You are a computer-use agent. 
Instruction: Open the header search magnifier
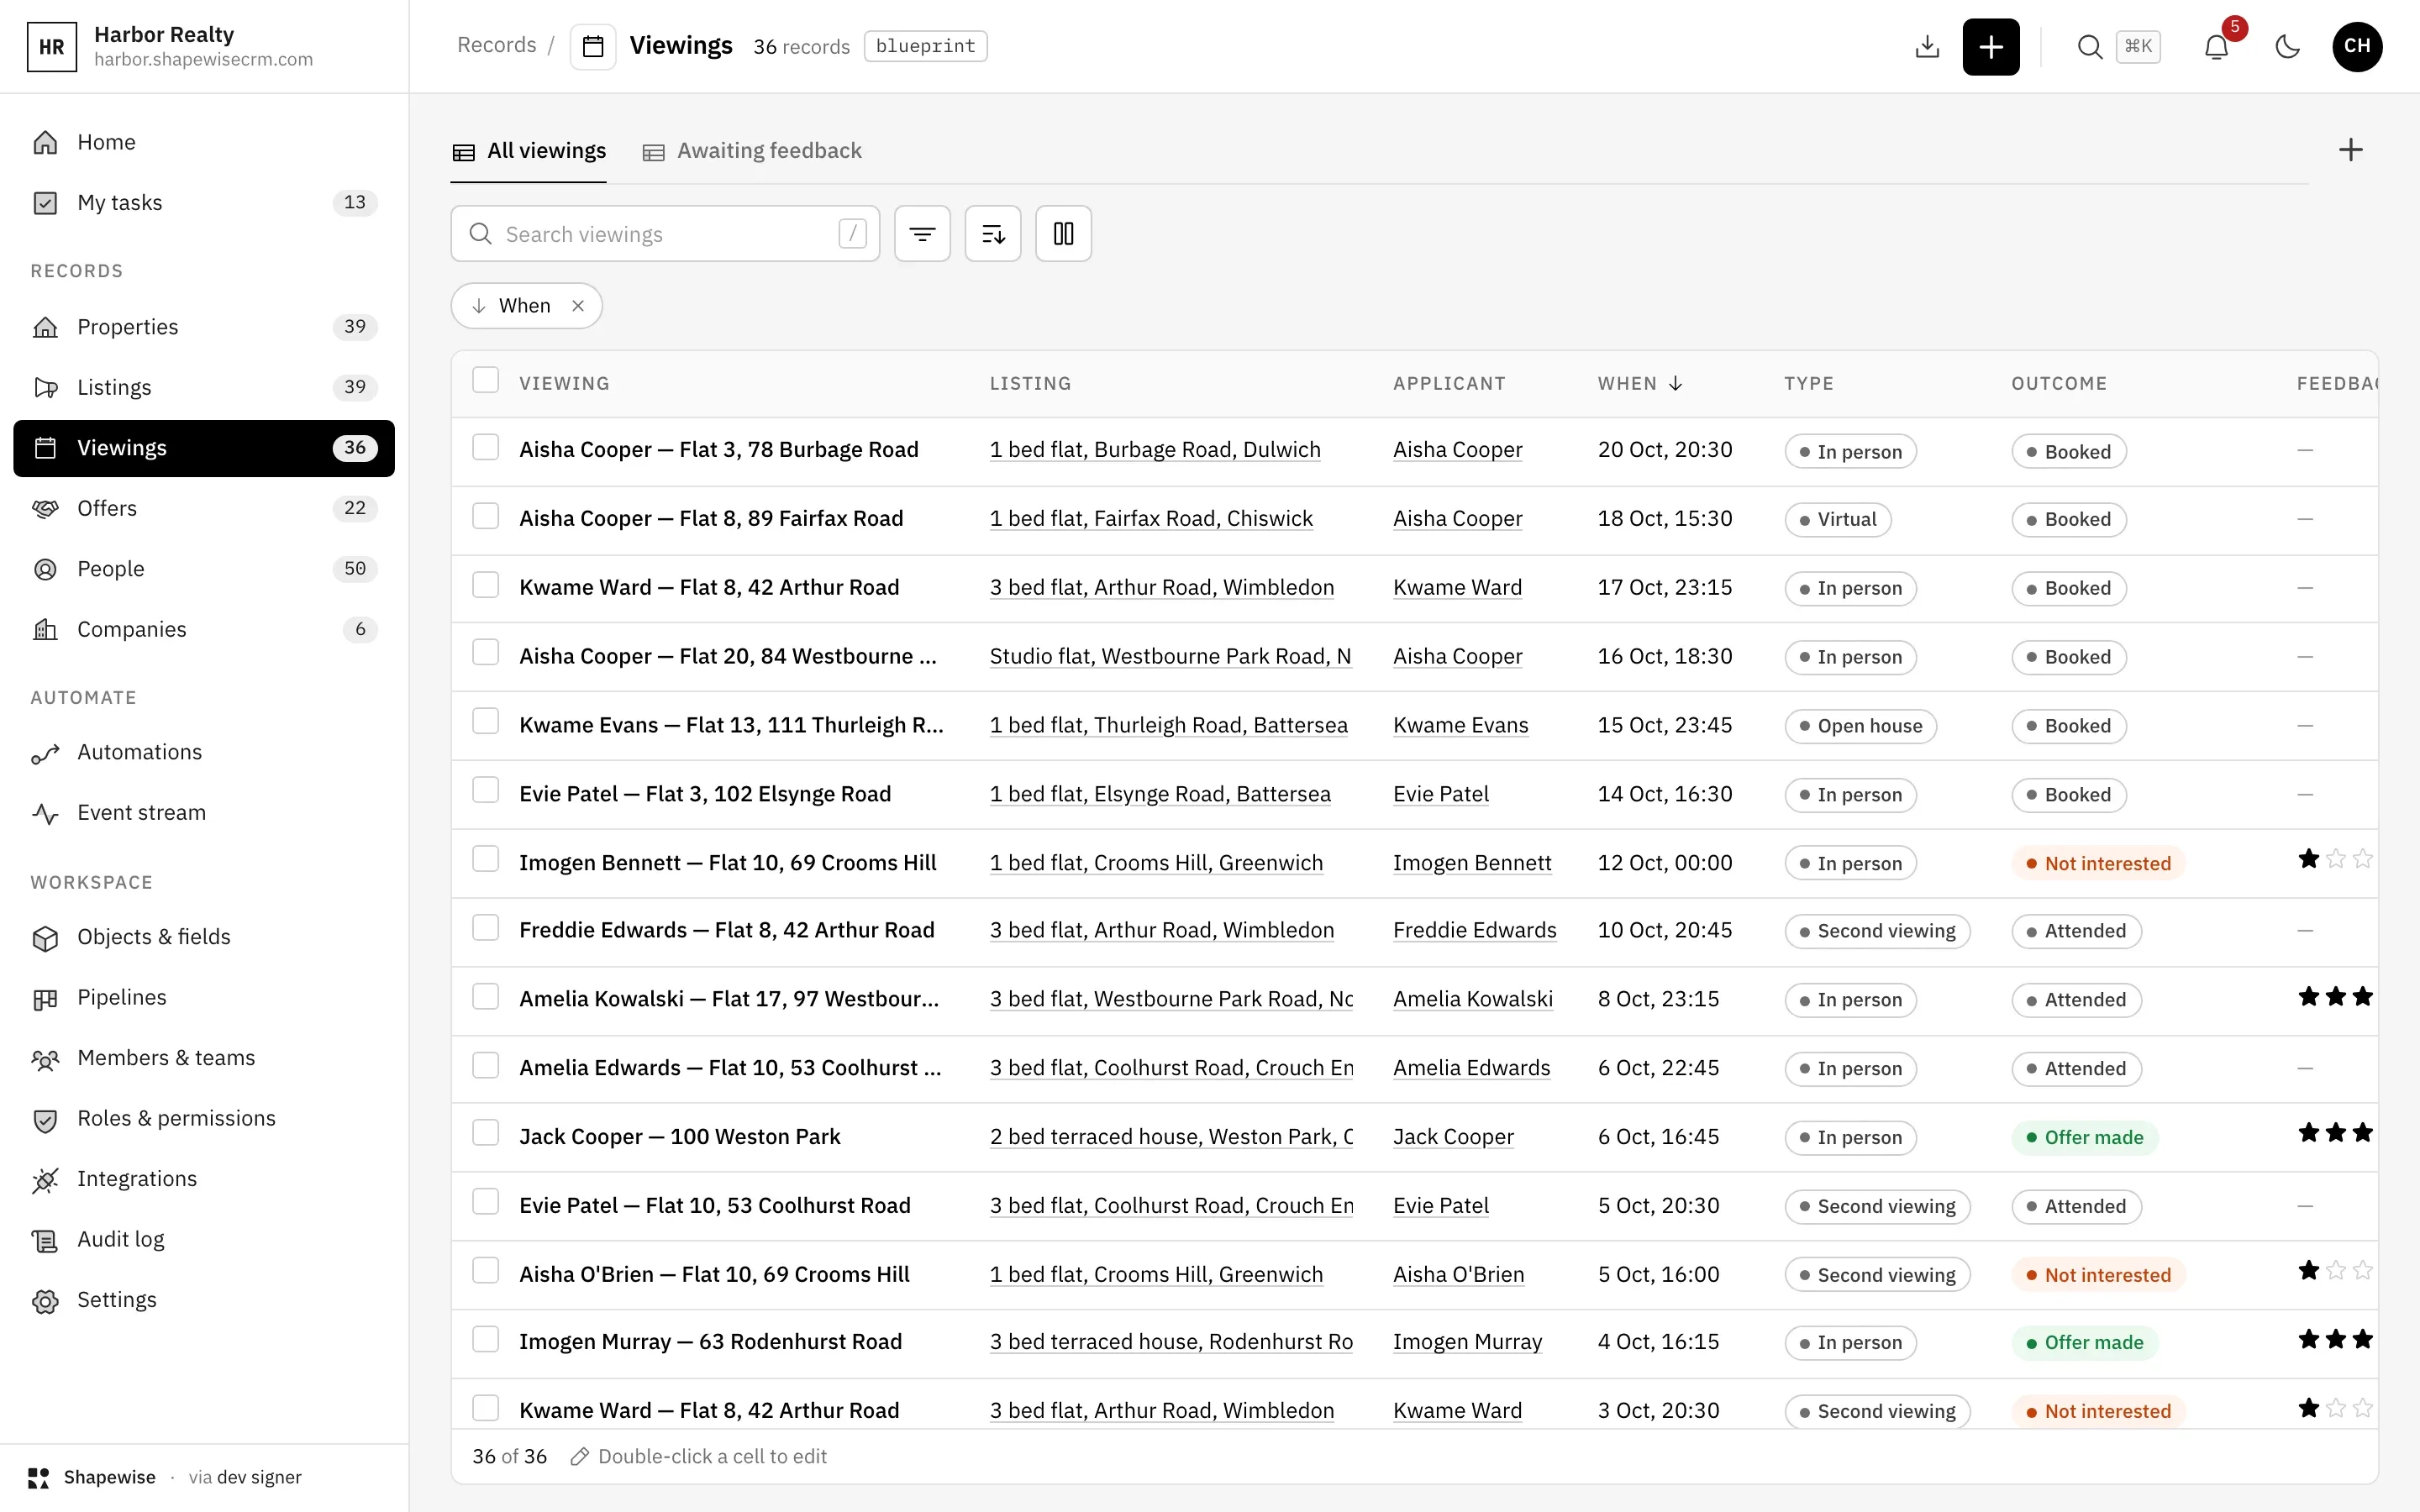tap(2089, 46)
